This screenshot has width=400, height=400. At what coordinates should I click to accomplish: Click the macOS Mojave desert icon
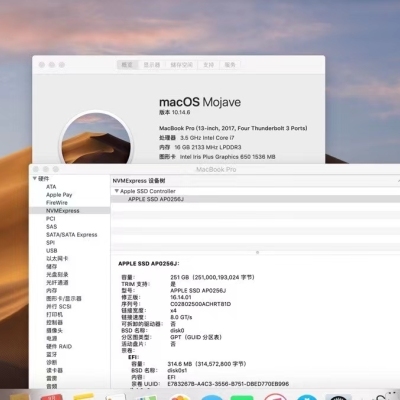96,138
